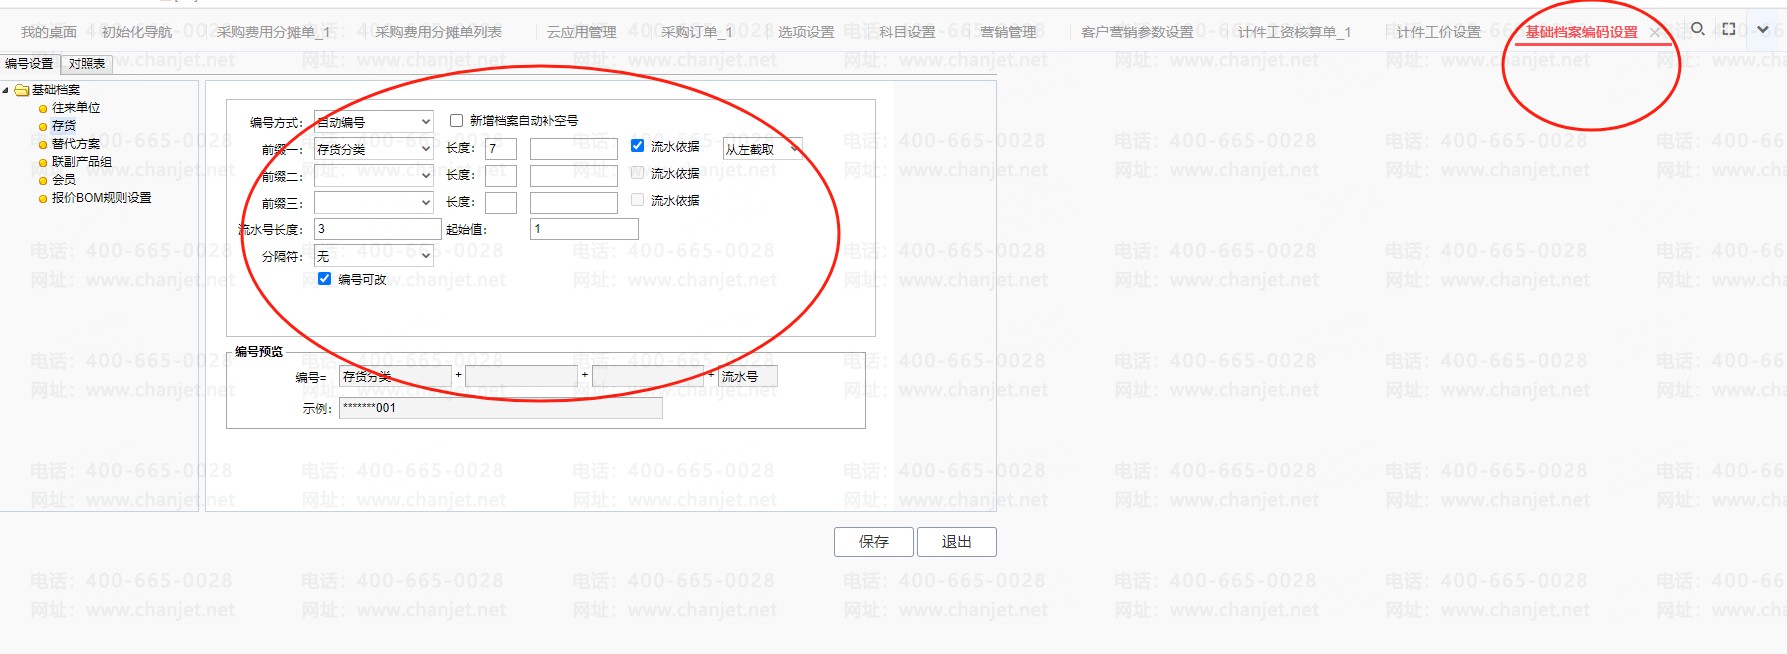
Task: Open the 计件工资核算单_1 tab
Action: pyautogui.click(x=1294, y=32)
